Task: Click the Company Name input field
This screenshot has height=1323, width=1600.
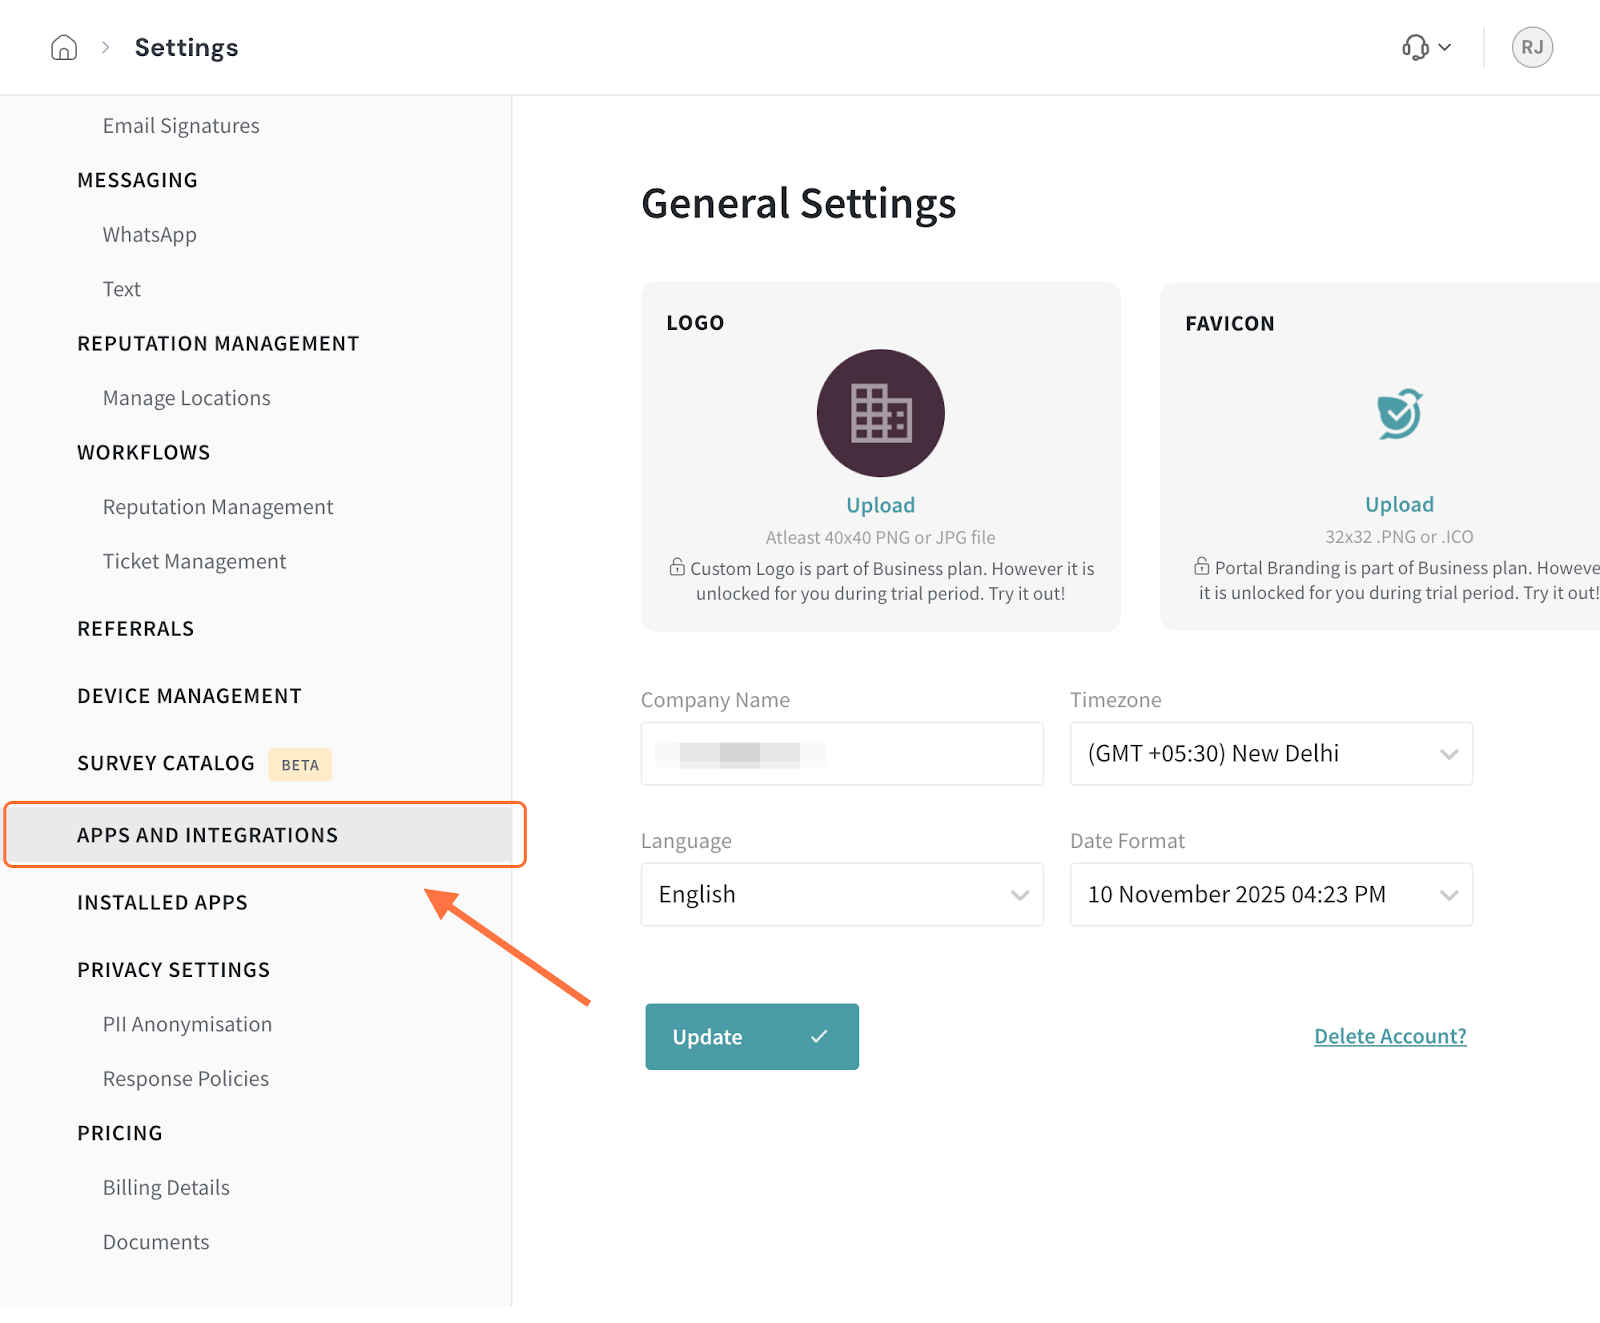Action: point(841,753)
